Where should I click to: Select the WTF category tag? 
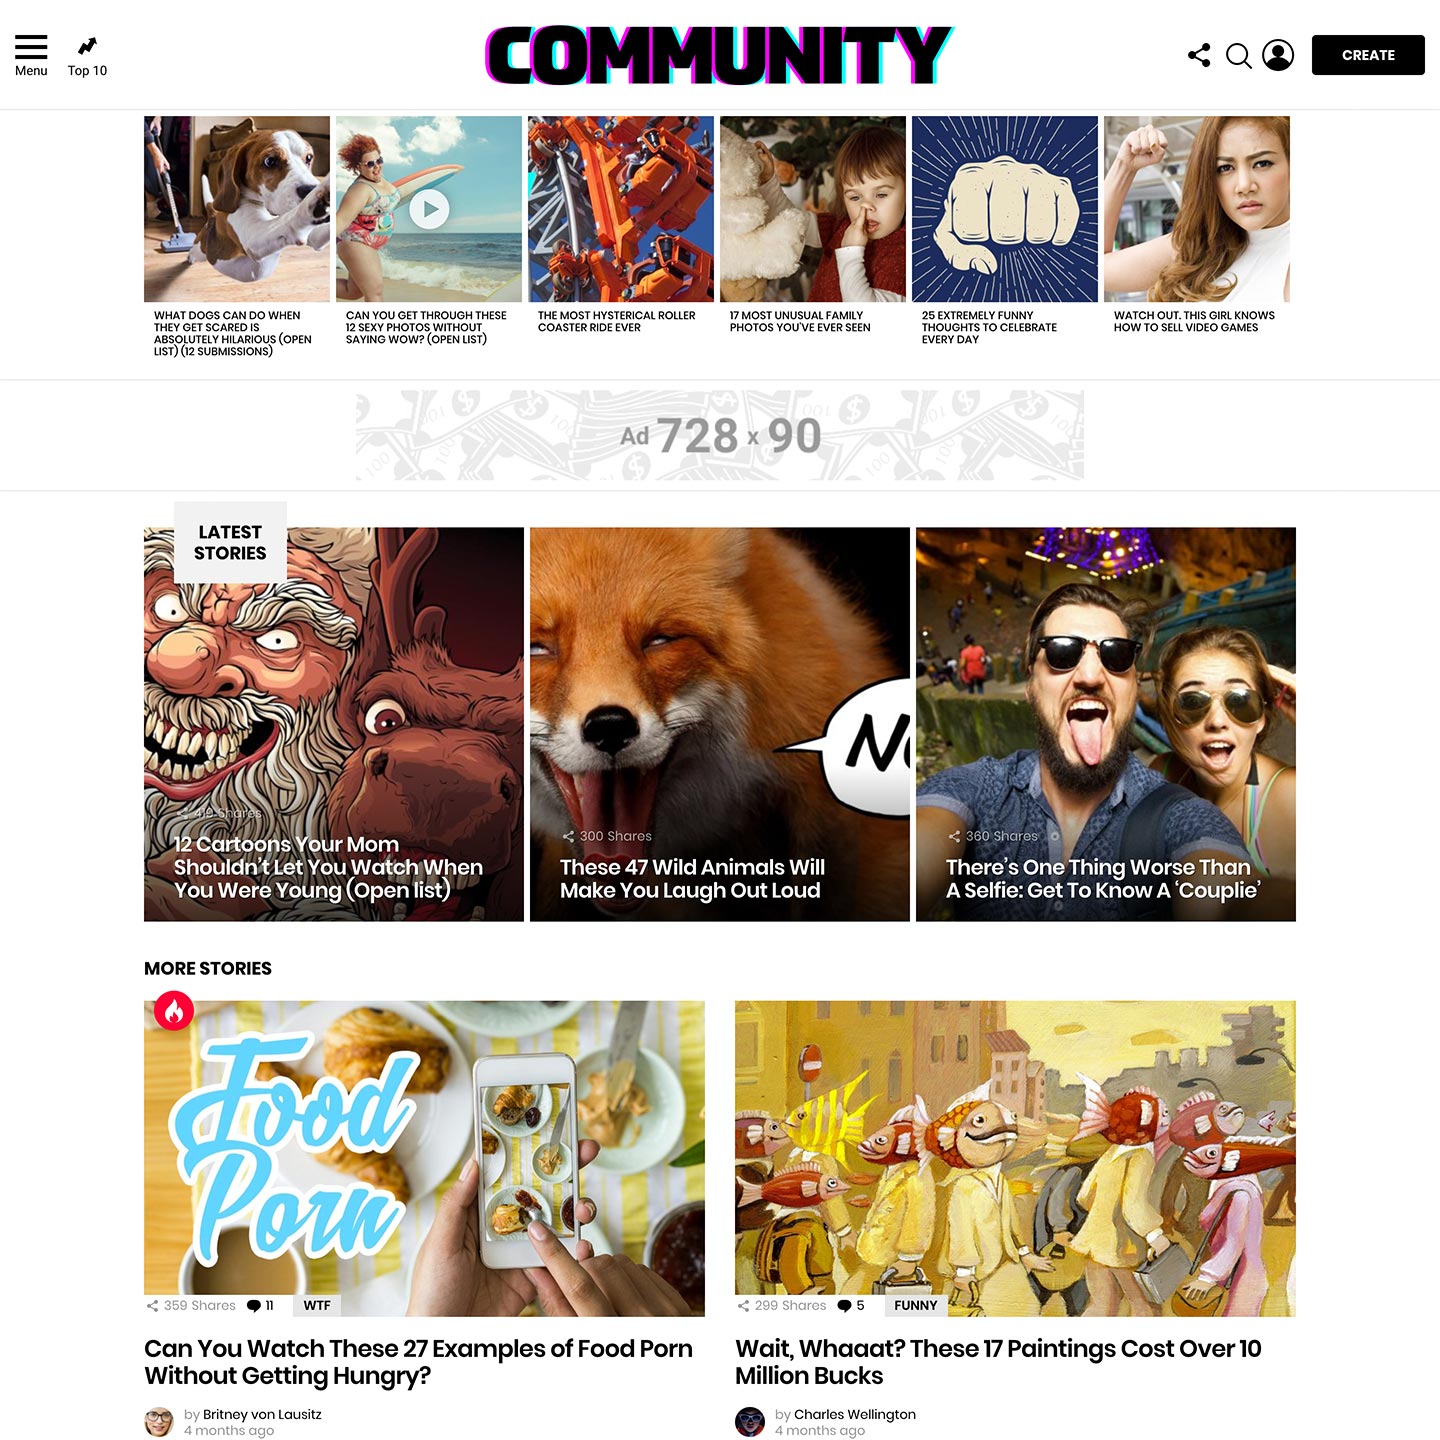pos(317,1306)
